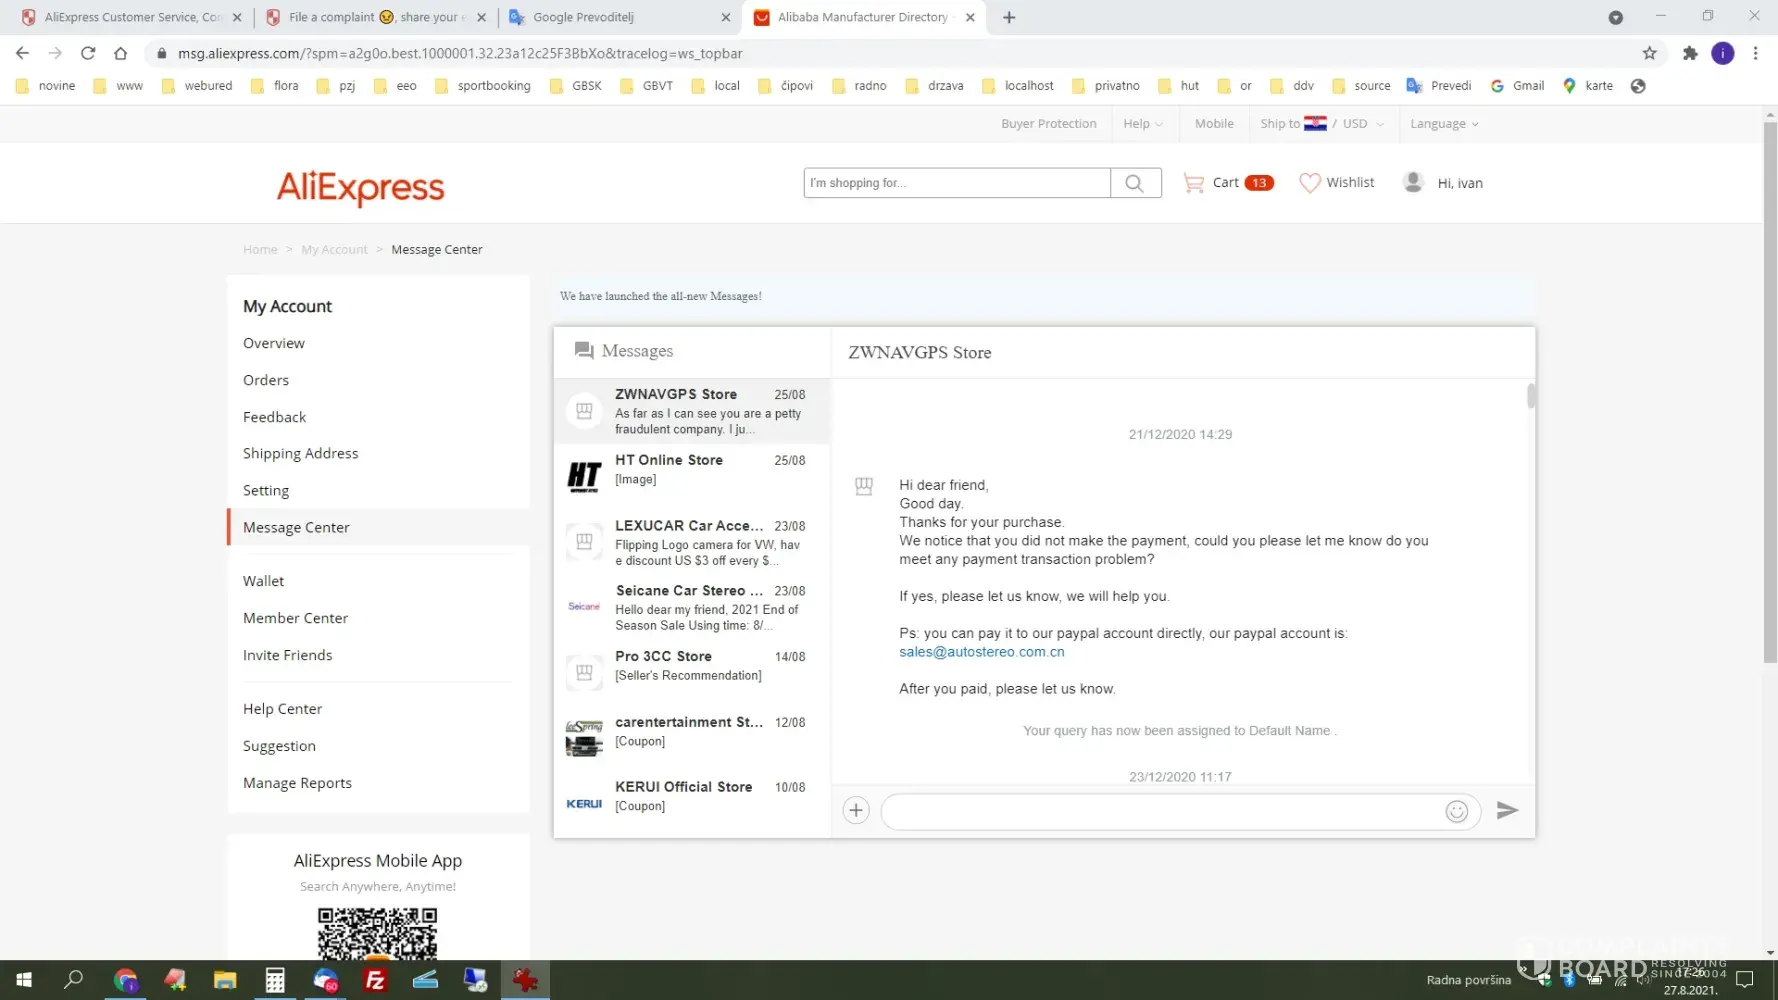Open the HT Online Store conversation
Screen dimensions: 1778x1000
(691, 470)
